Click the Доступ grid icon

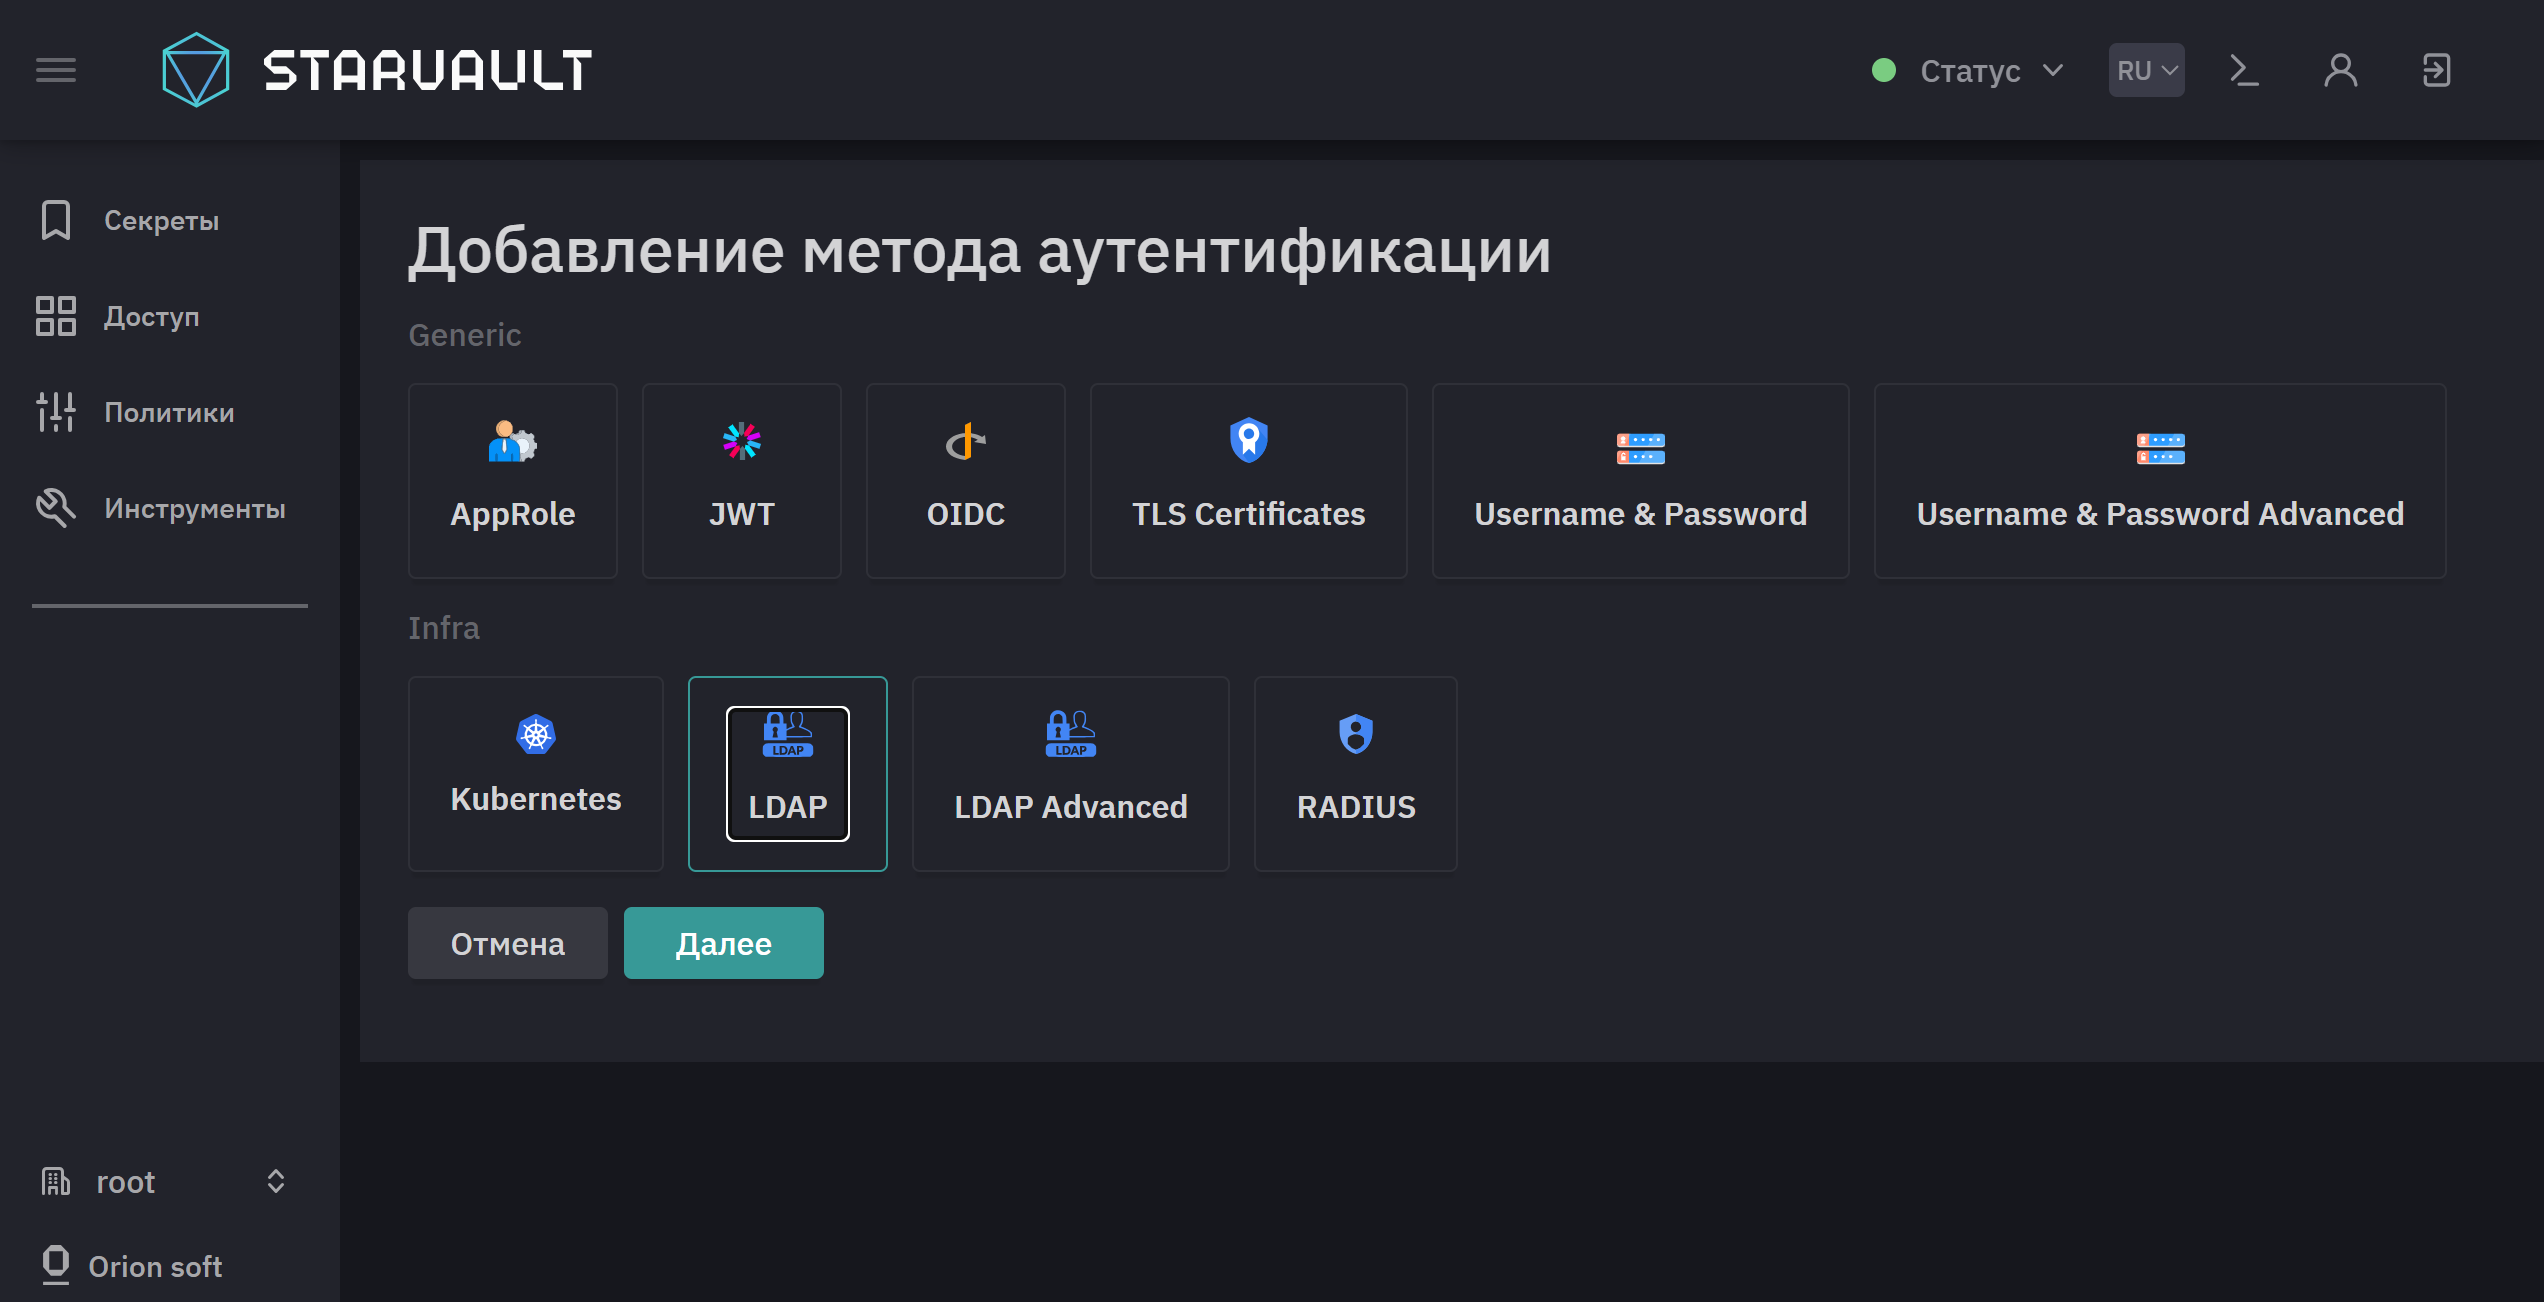pyautogui.click(x=56, y=316)
